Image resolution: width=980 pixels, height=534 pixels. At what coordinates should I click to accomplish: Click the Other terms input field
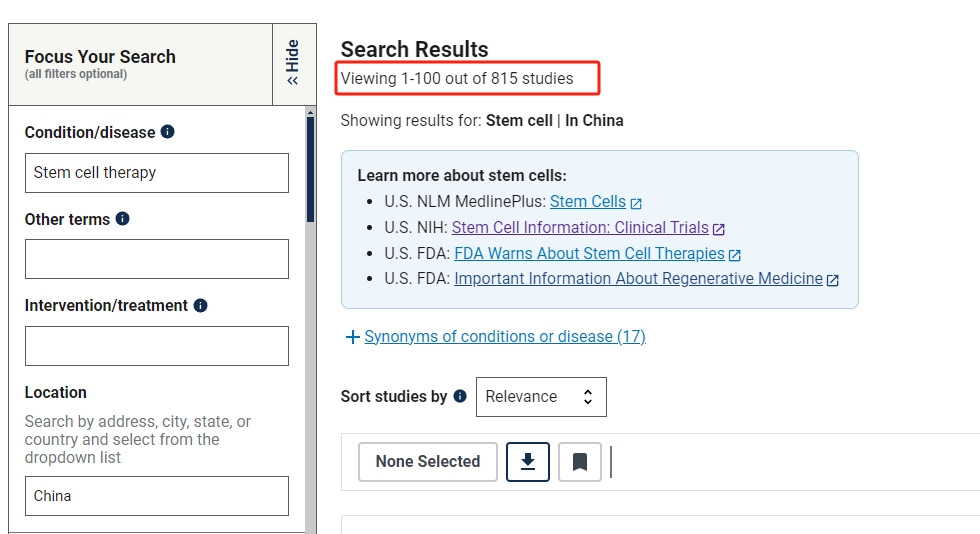(x=156, y=259)
